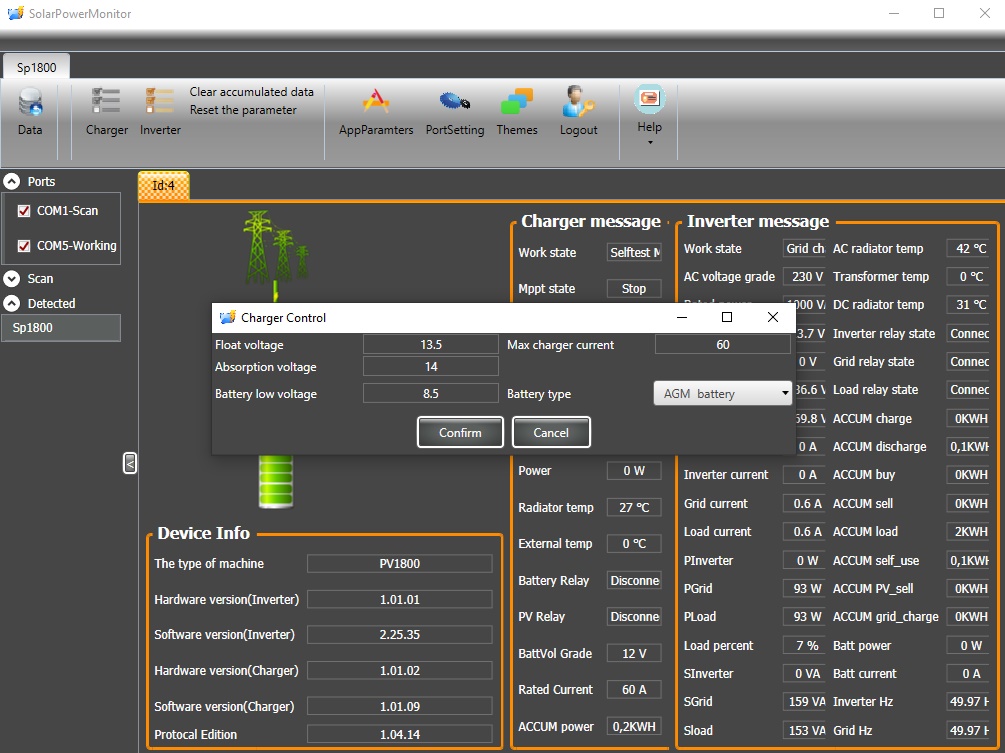The height and width of the screenshot is (753, 1005).
Task: Toggle the COM5-Working checkbox
Action: [24, 246]
